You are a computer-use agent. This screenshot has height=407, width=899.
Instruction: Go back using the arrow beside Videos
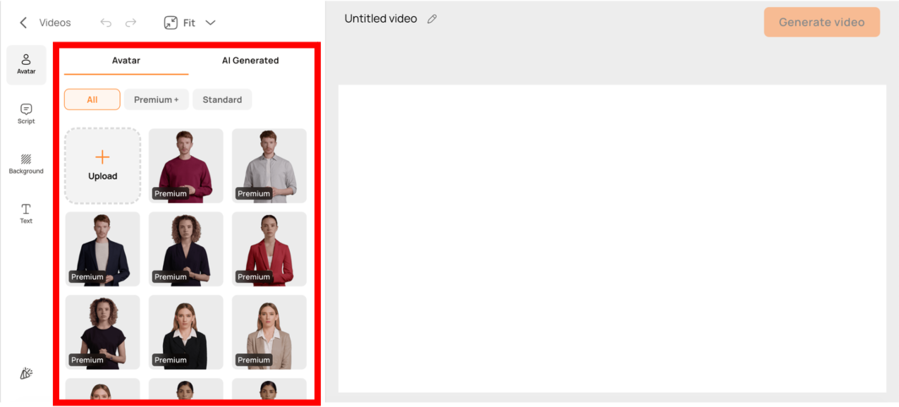point(23,23)
